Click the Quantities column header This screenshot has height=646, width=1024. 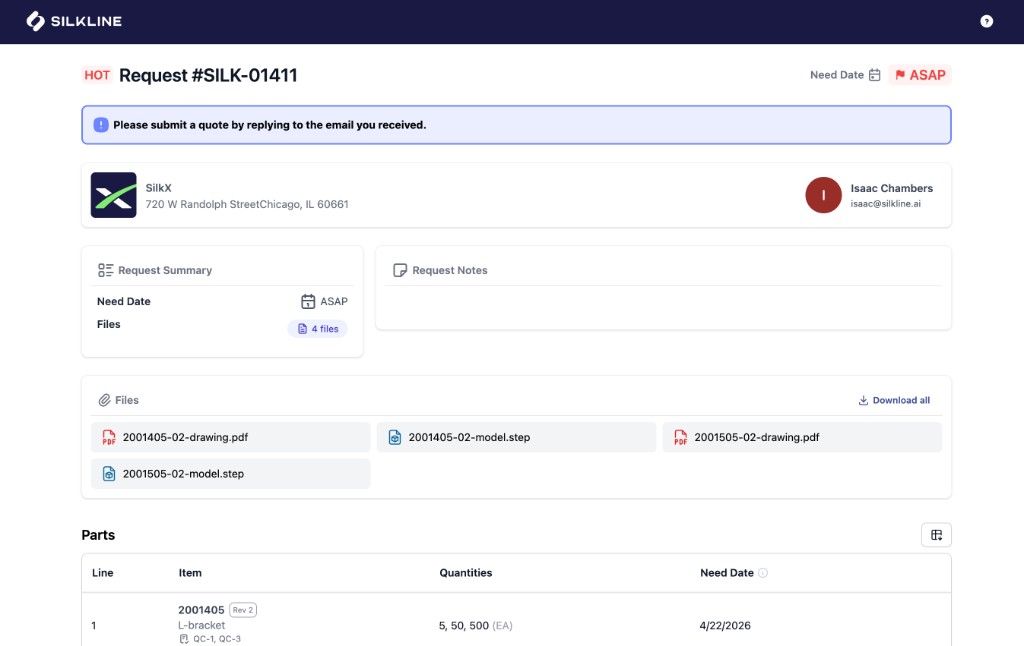[466, 573]
